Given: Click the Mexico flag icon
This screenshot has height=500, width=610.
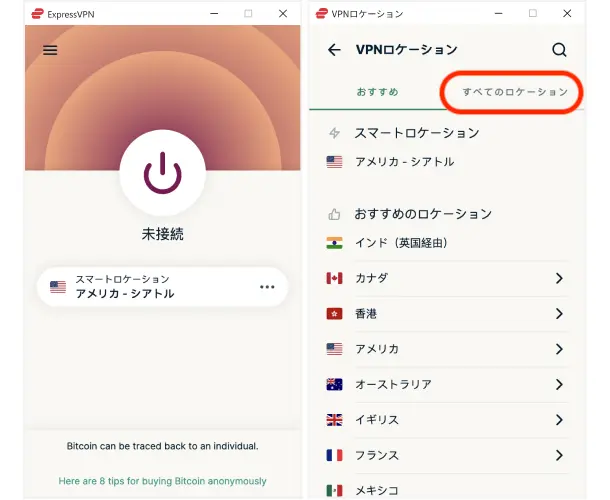Looking at the screenshot, I should point(334,490).
